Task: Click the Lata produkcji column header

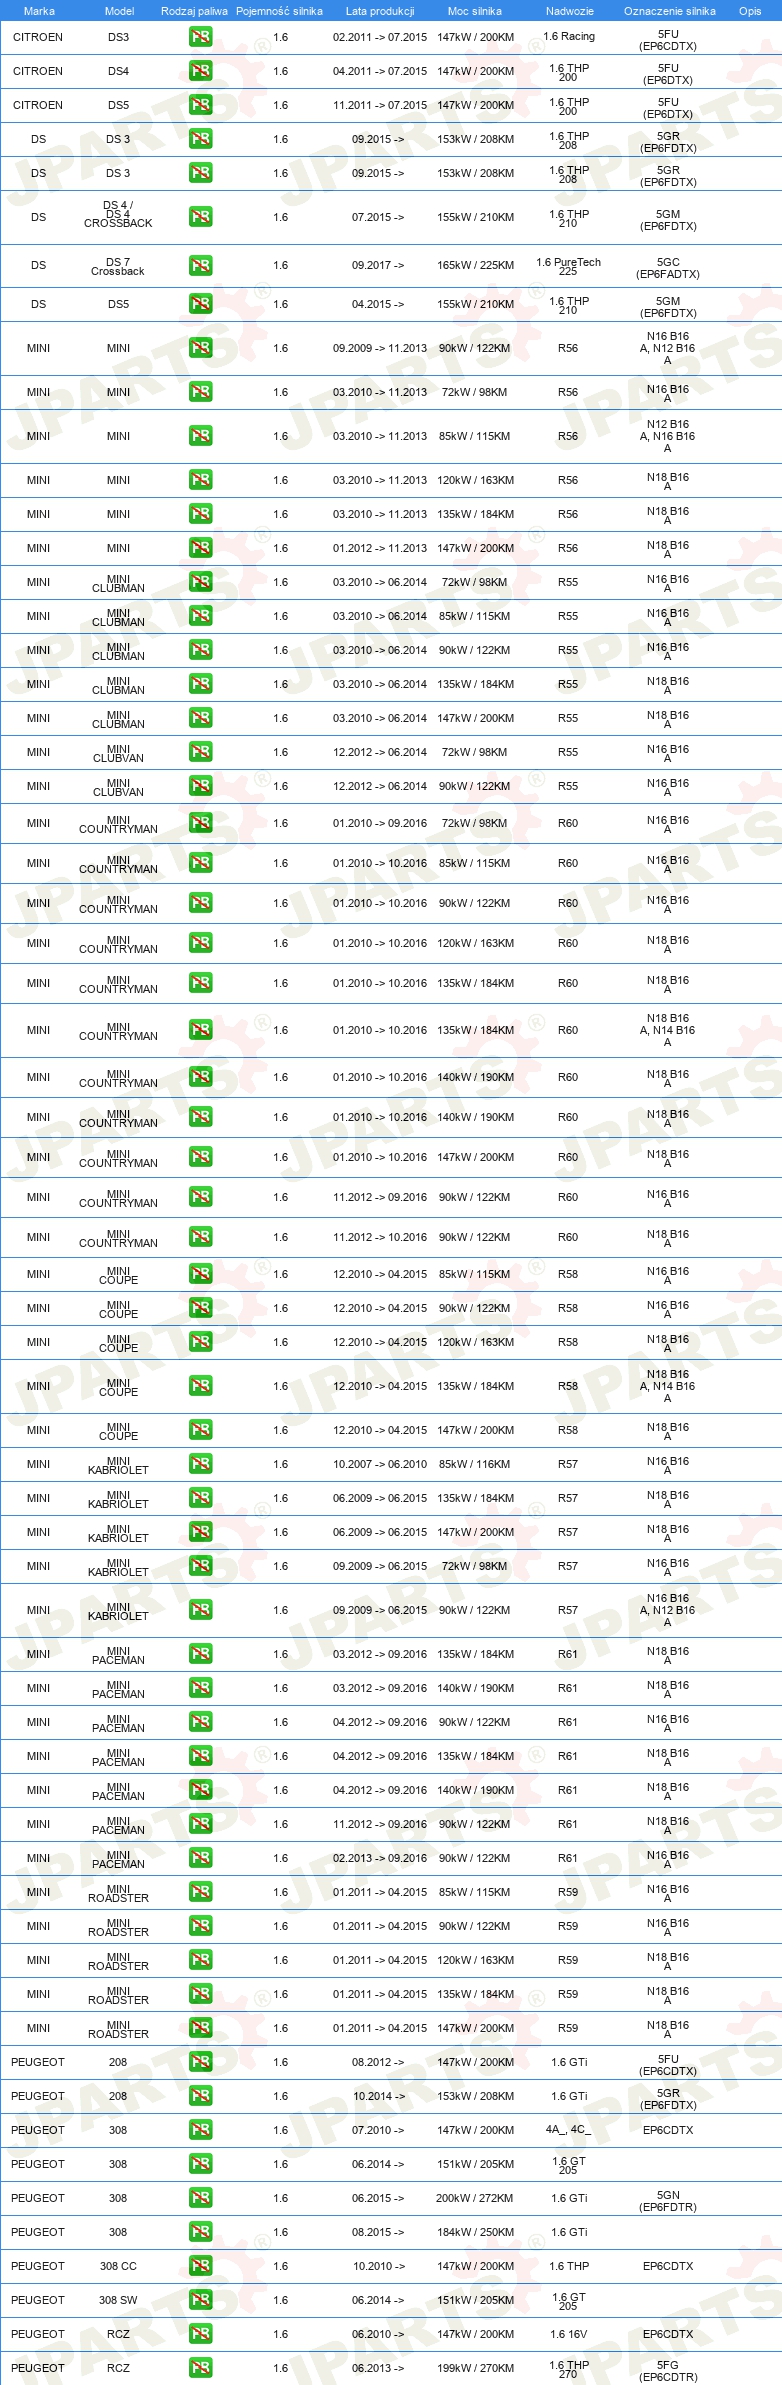Action: click(380, 11)
